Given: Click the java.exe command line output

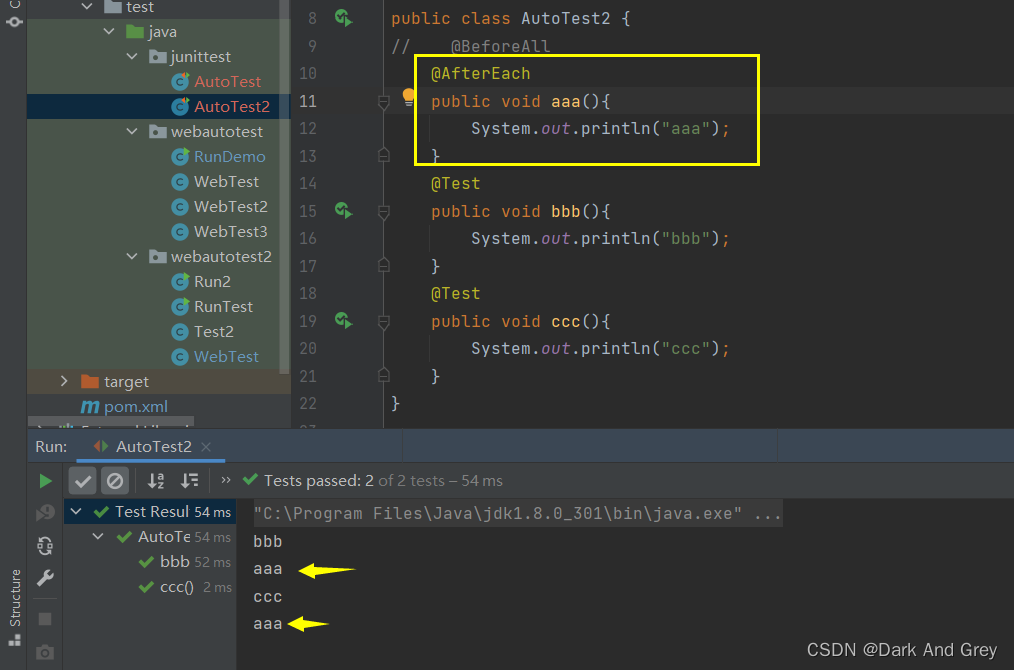Looking at the screenshot, I should (517, 513).
